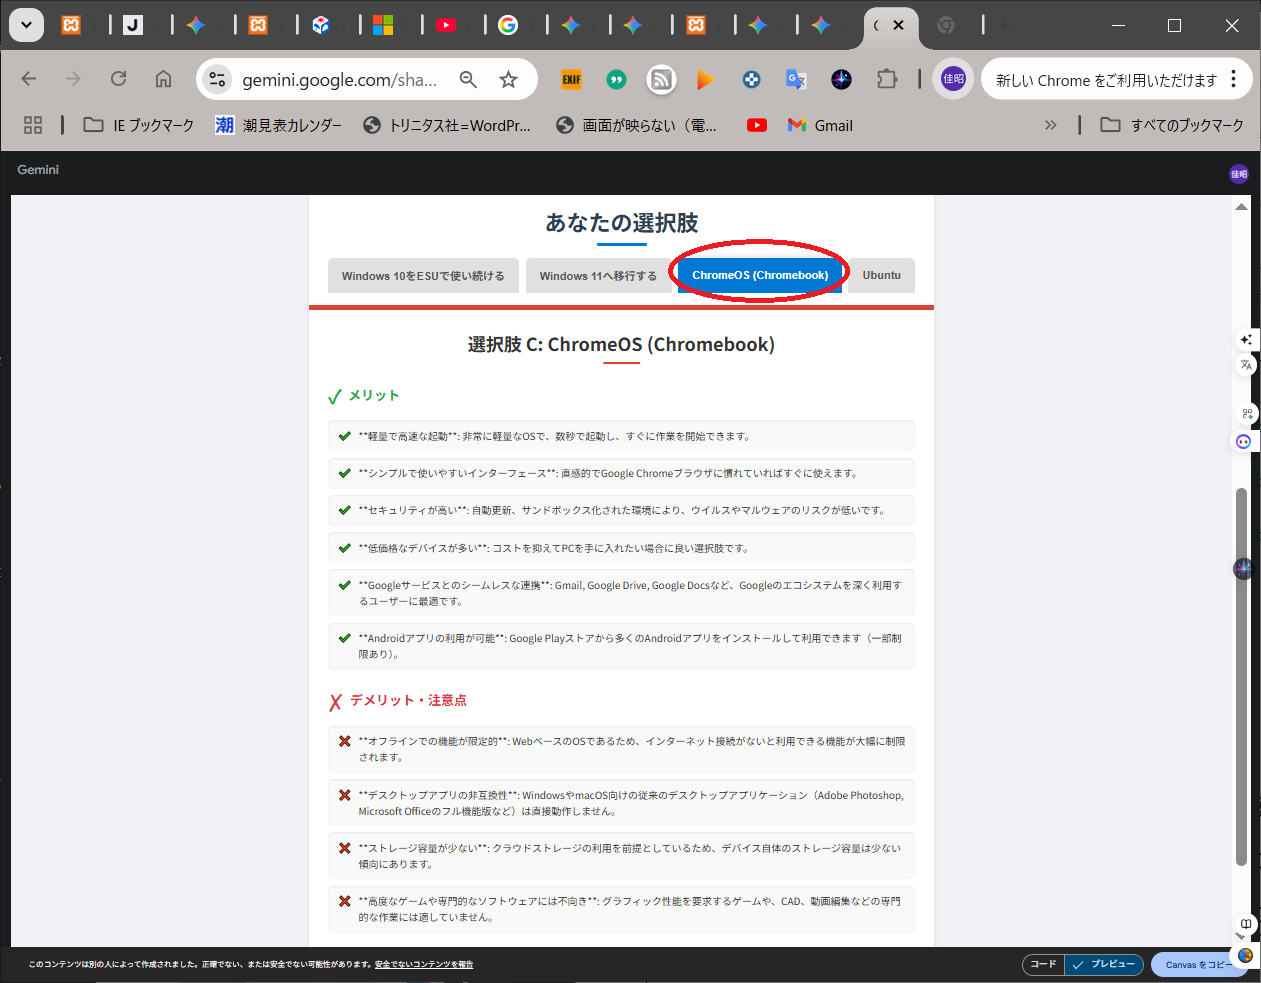Click the あなたの選択肢 heading

click(621, 223)
